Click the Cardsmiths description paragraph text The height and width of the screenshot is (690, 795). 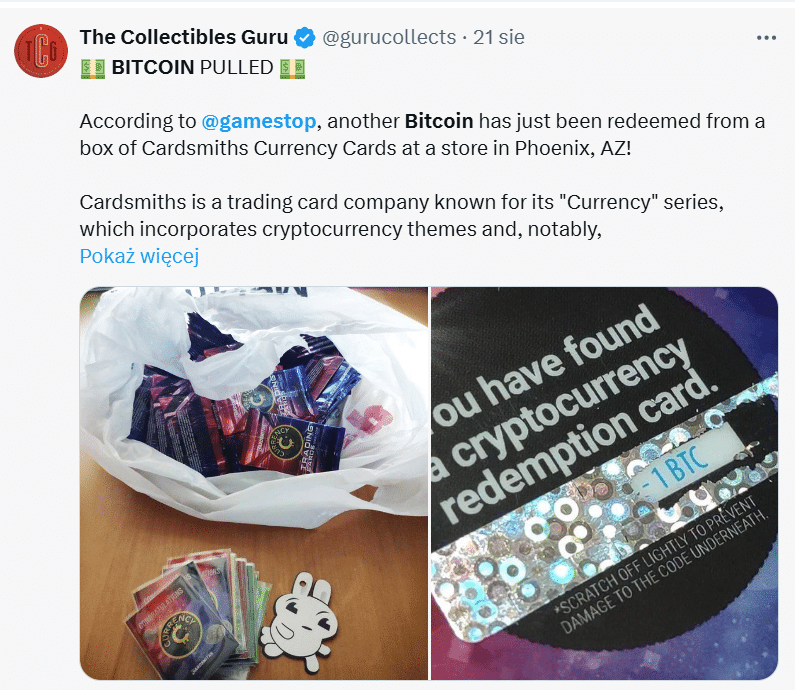point(402,215)
